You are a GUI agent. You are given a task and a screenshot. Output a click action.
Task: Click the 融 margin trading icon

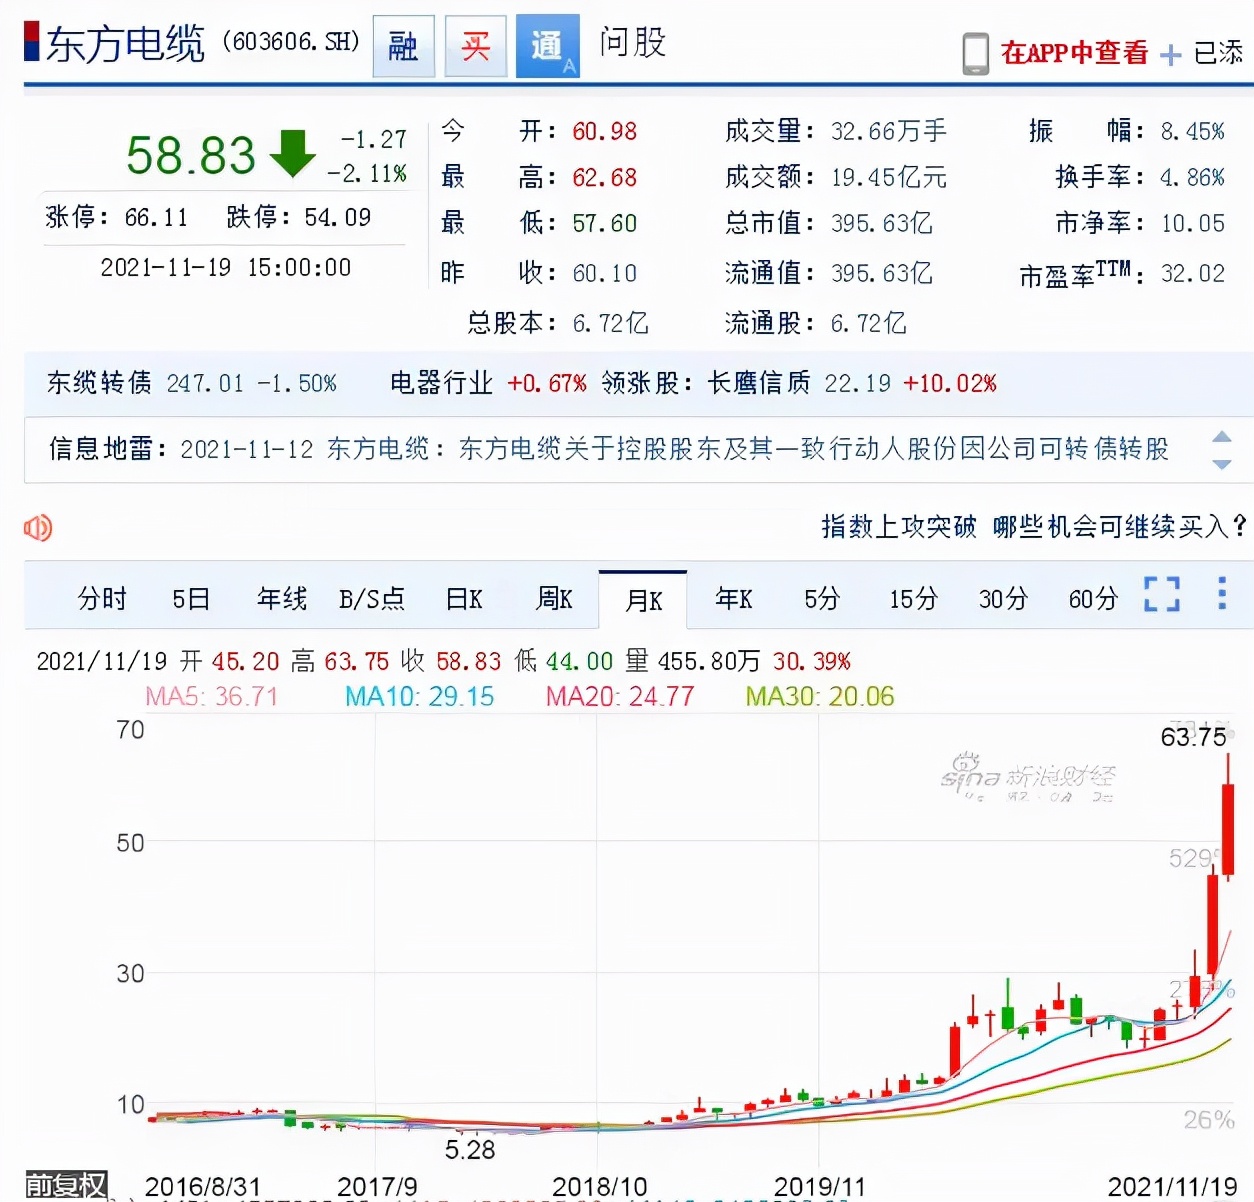click(403, 46)
